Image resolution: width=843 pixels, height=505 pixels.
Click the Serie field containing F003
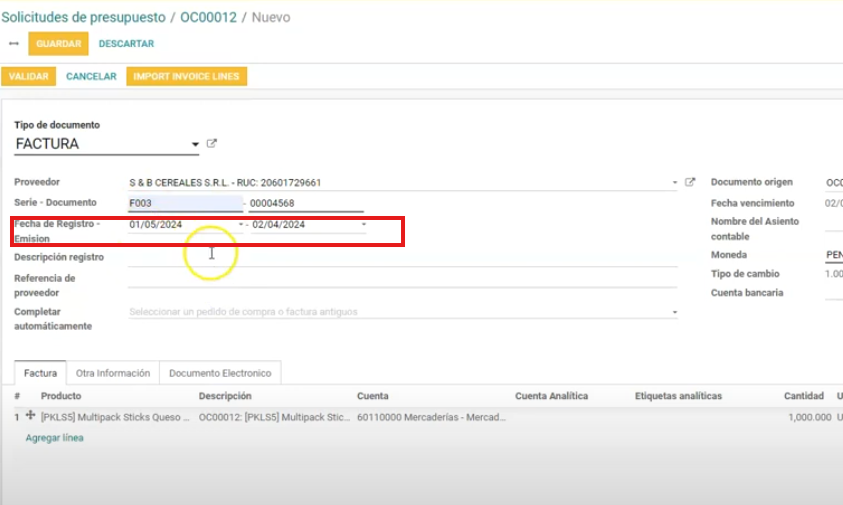click(x=185, y=204)
